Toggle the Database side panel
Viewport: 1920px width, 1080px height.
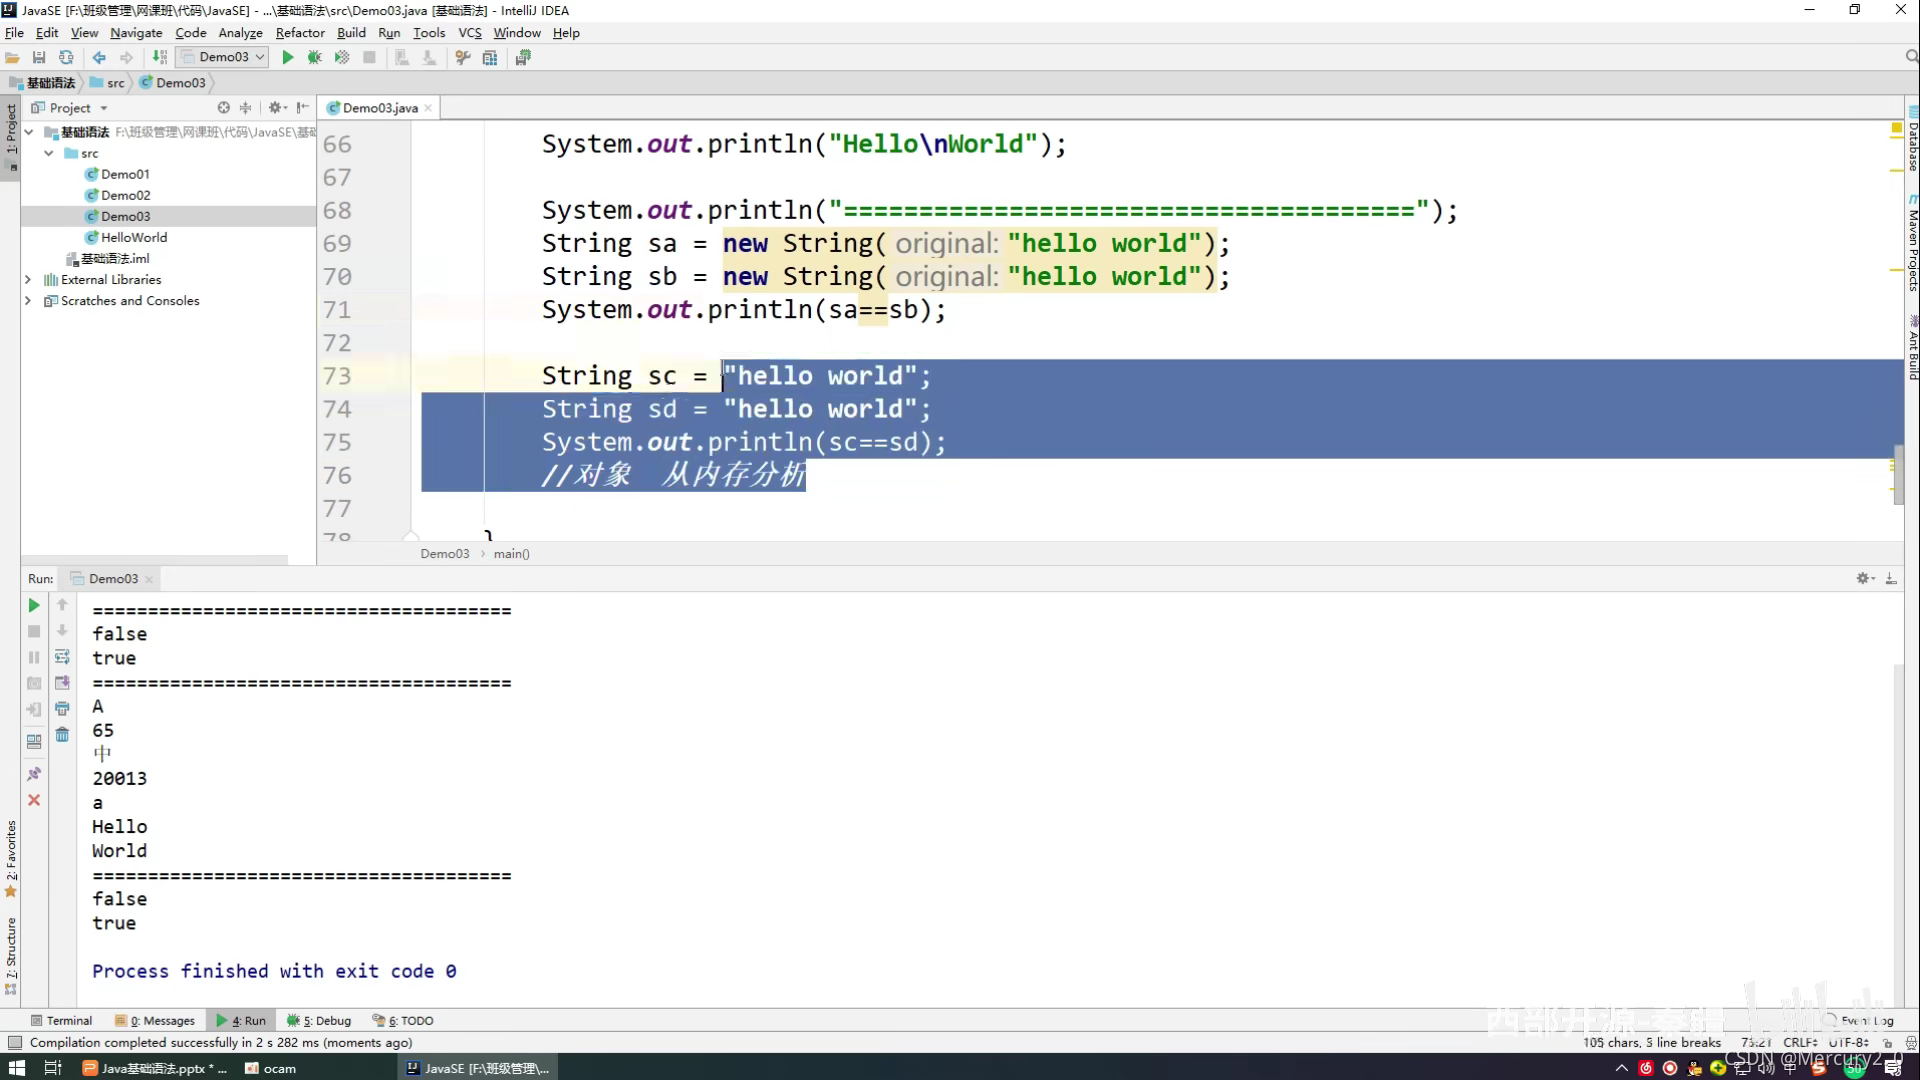[1912, 140]
